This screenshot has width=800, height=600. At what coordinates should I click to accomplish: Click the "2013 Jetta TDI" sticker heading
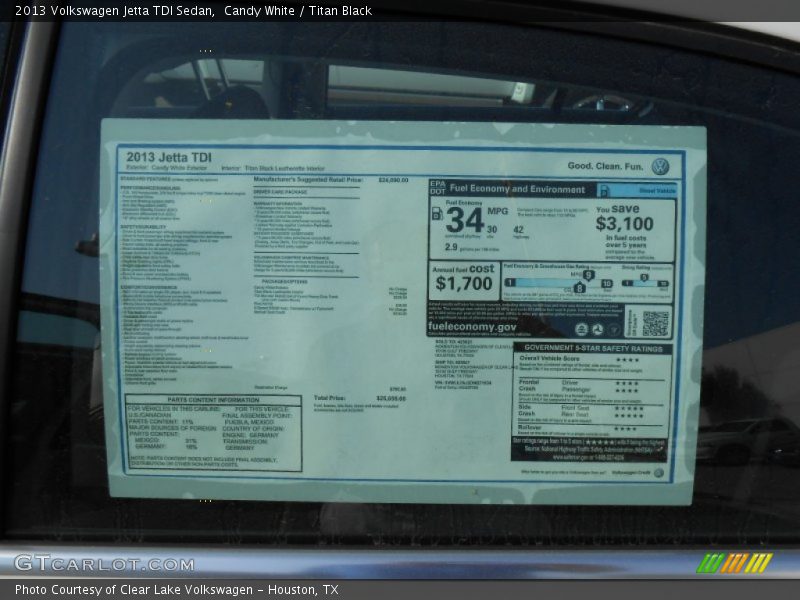tap(169, 157)
